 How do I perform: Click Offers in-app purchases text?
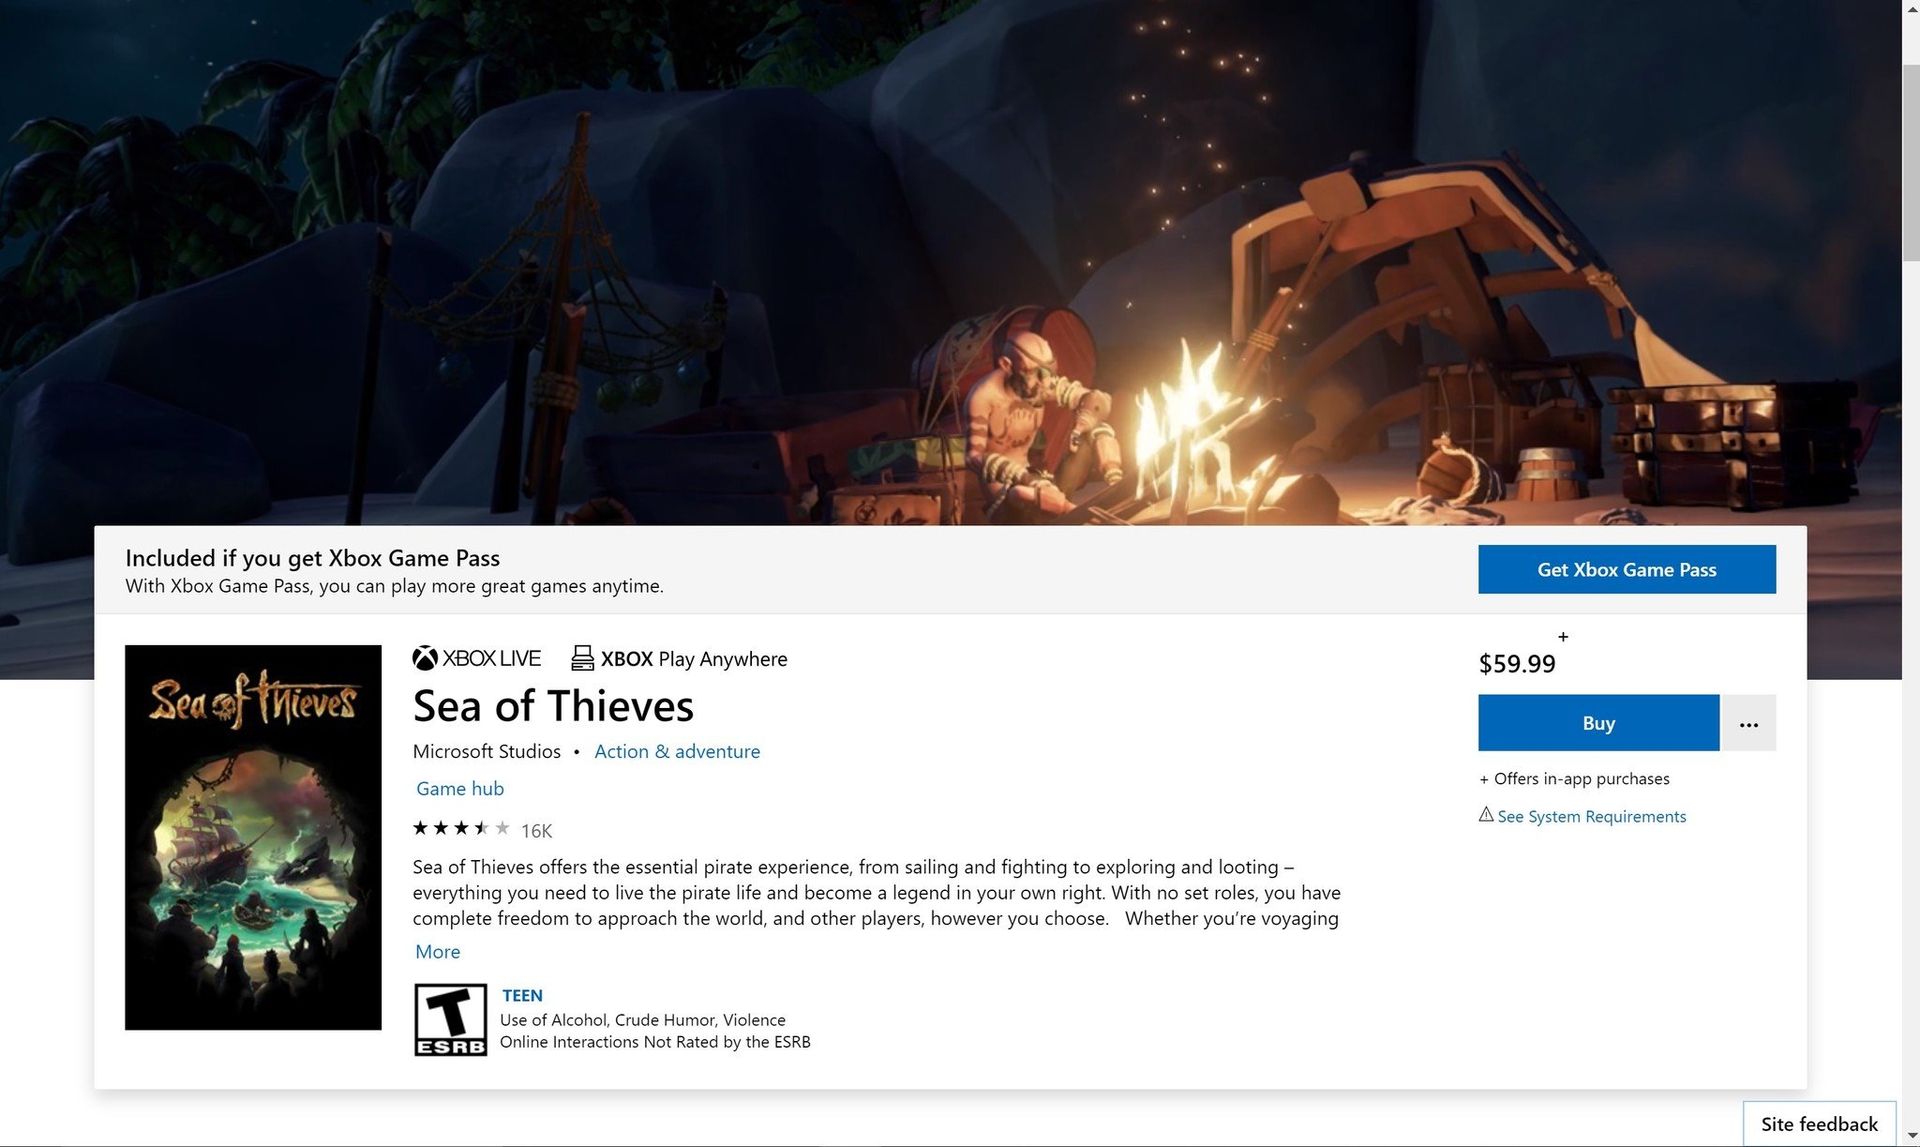tap(1575, 778)
